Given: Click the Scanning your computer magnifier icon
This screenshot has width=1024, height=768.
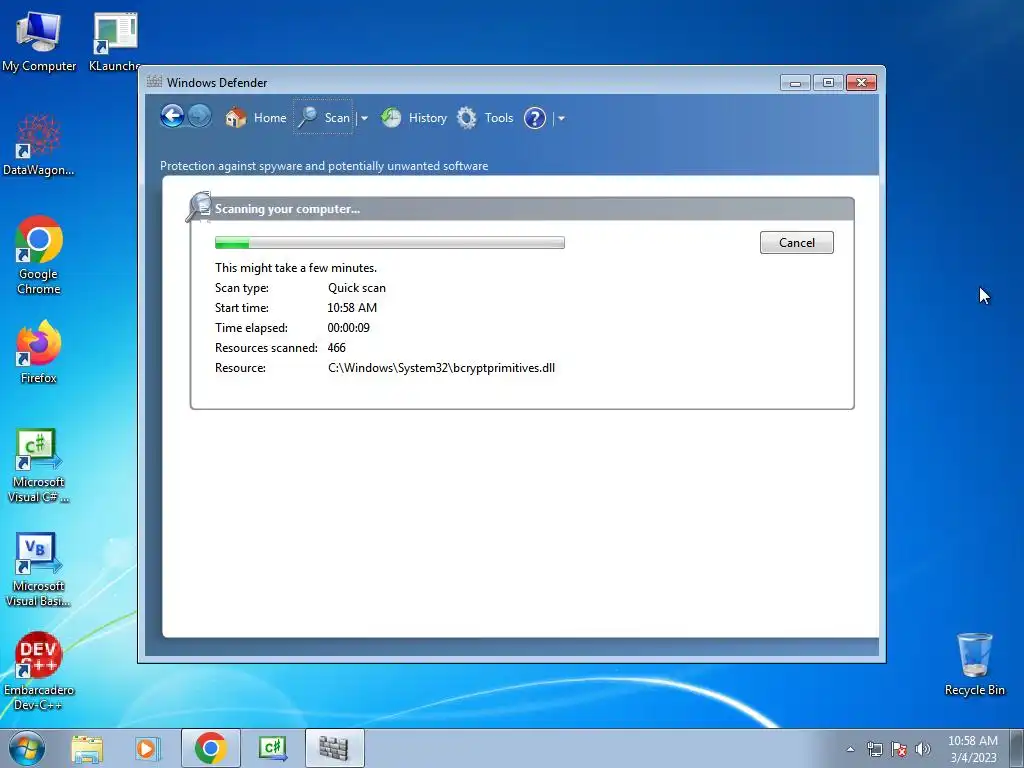Looking at the screenshot, I should pyautogui.click(x=199, y=206).
